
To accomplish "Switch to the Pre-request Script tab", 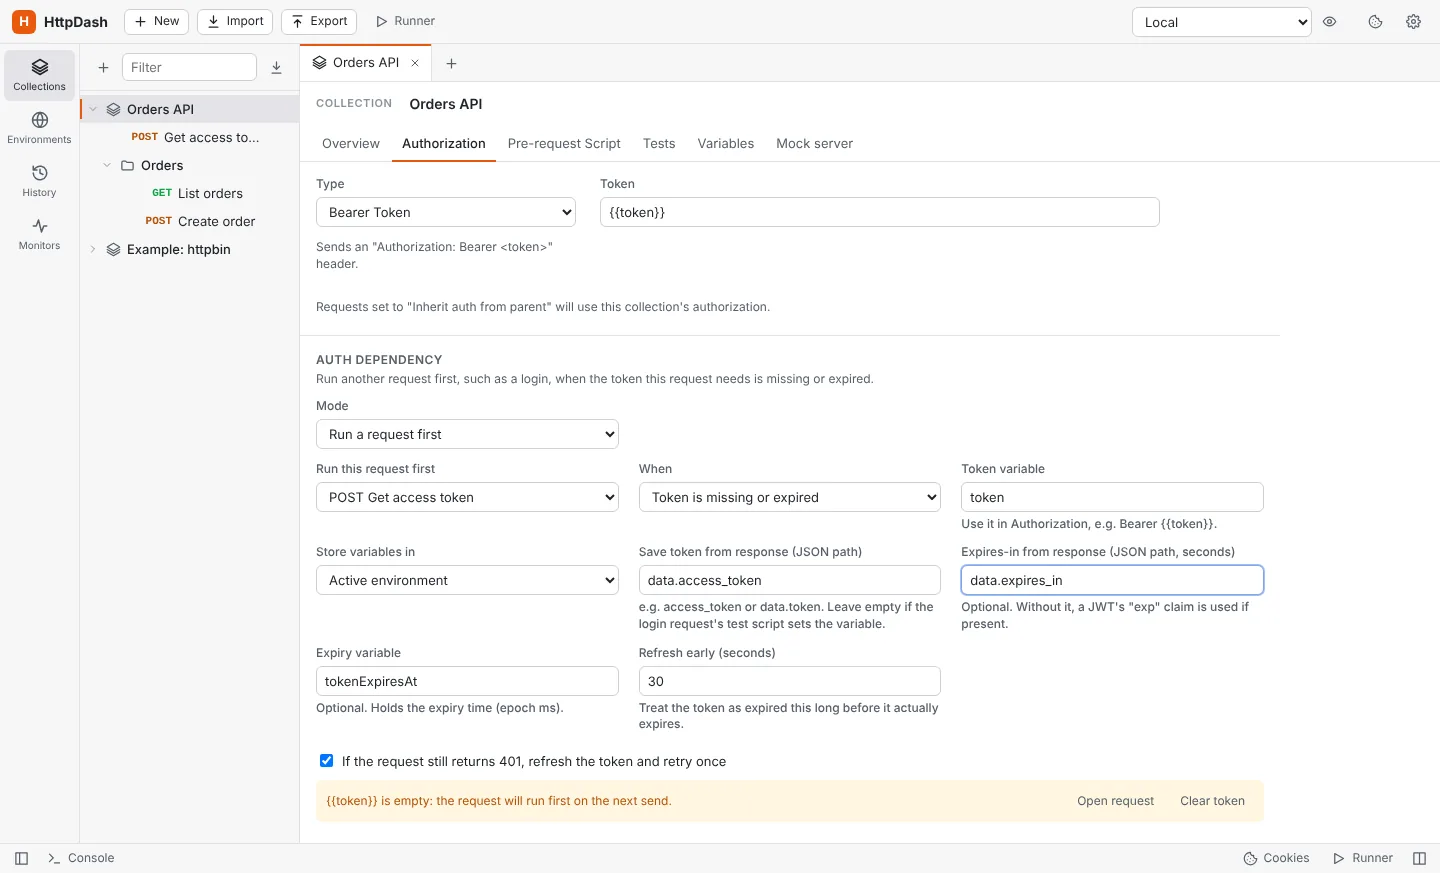I will 564,144.
